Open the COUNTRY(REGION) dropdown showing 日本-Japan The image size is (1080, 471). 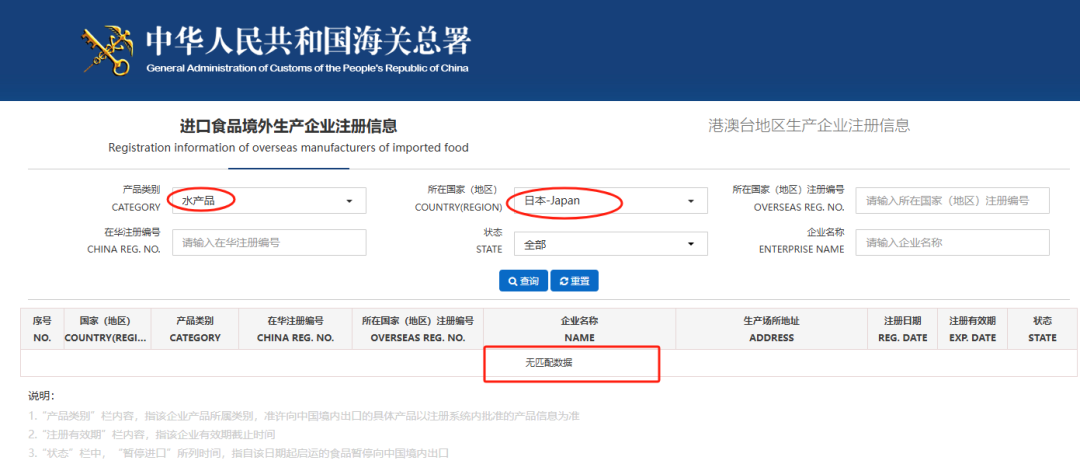pyautogui.click(x=609, y=201)
